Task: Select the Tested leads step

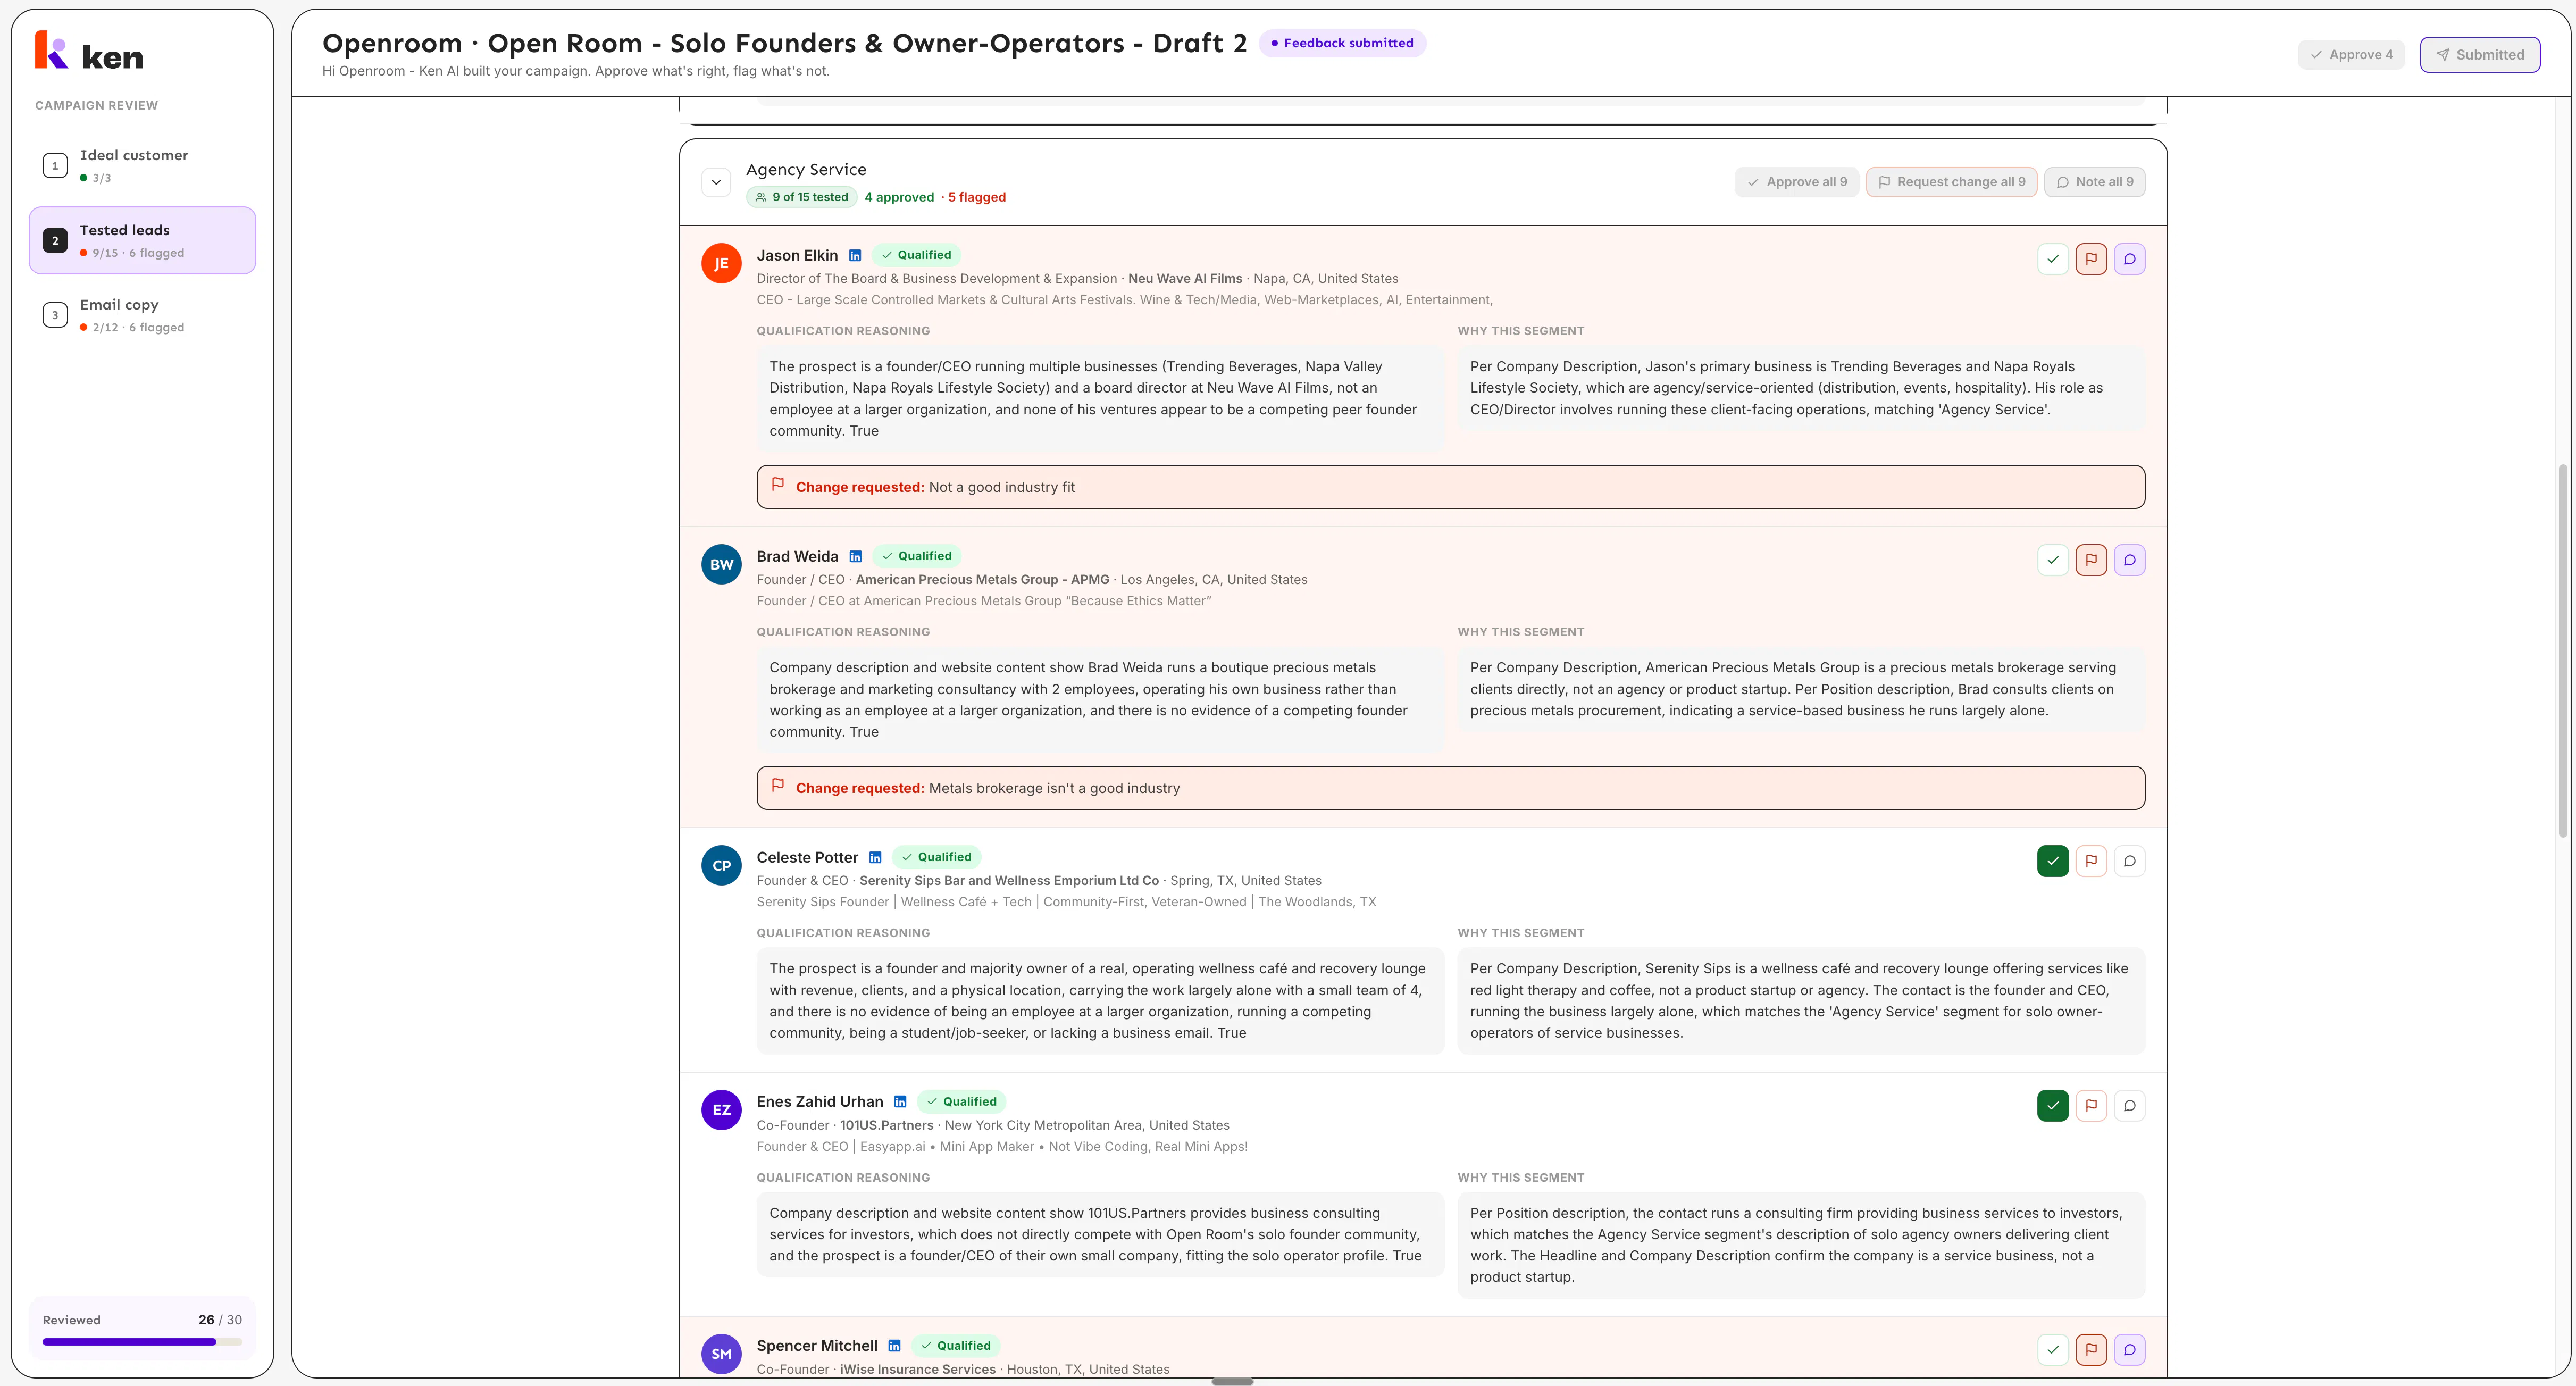Action: pos(142,240)
